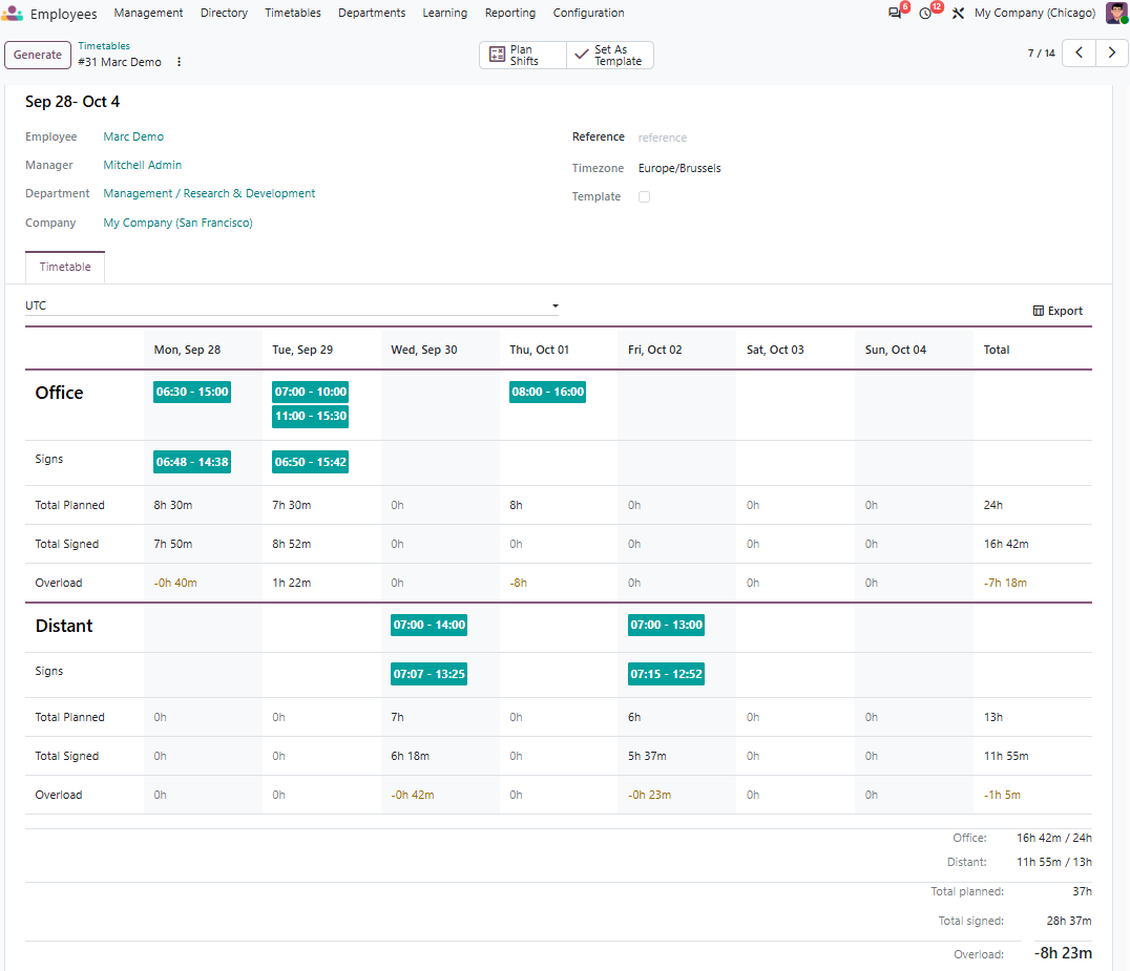Open the Configuration menu
This screenshot has height=971, width=1130.
coord(589,13)
